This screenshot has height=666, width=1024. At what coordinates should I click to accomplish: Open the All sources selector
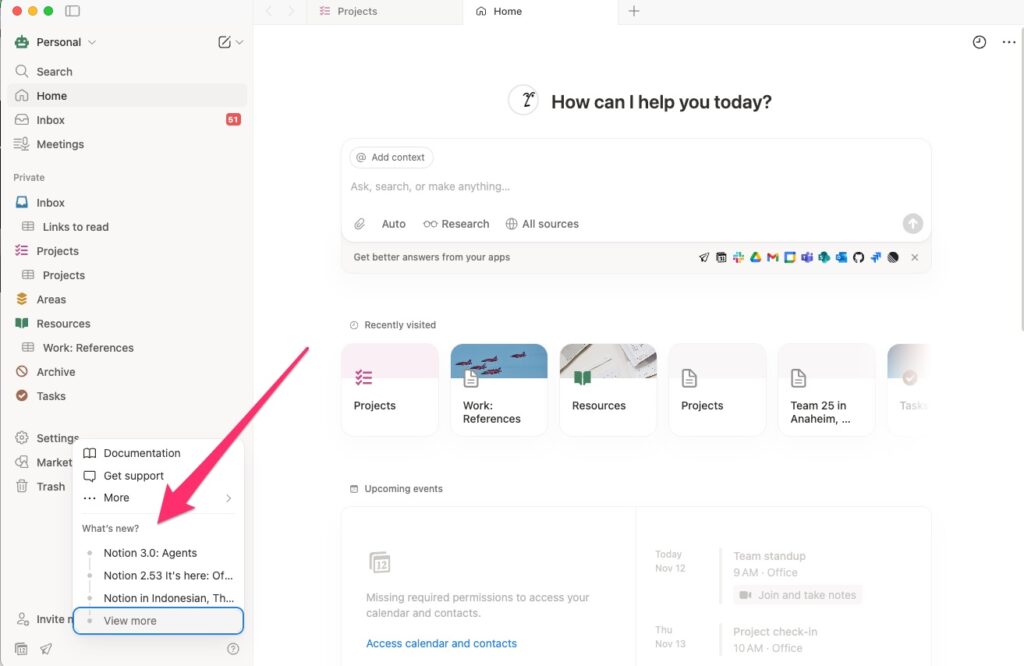coord(542,224)
